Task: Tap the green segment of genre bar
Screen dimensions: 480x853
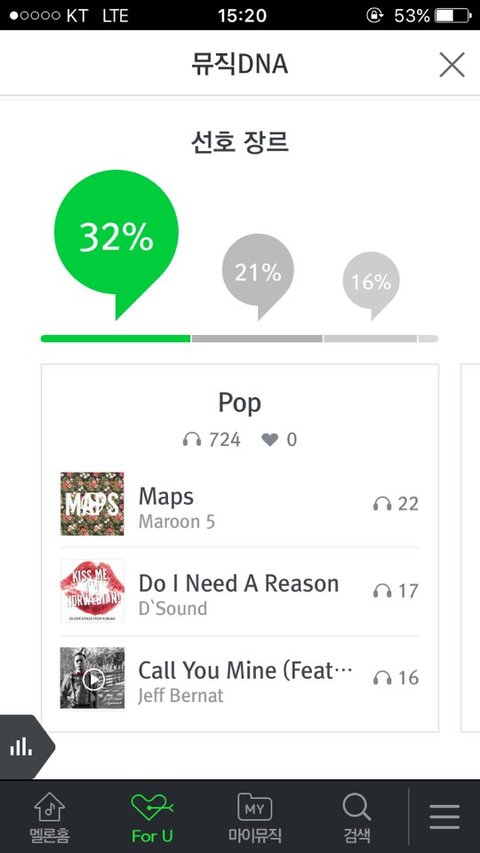Action: [x=115, y=338]
